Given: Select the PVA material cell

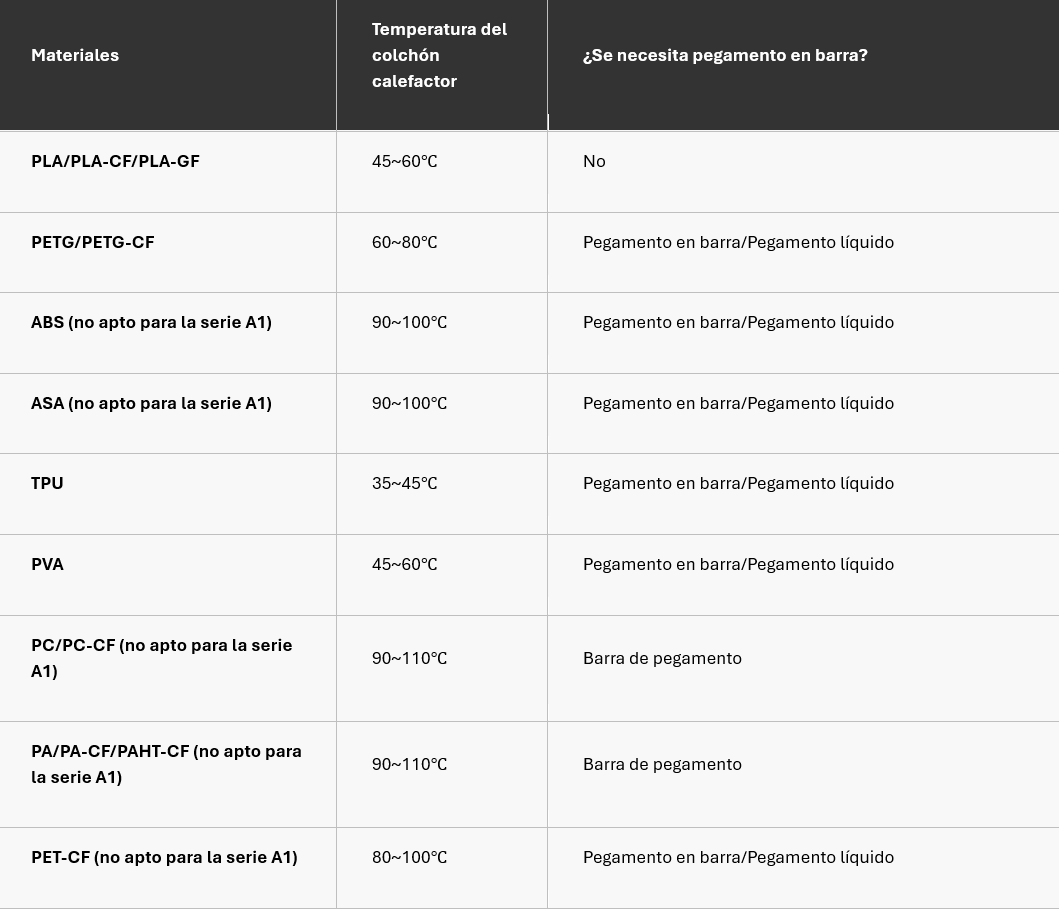Looking at the screenshot, I should click(47, 564).
